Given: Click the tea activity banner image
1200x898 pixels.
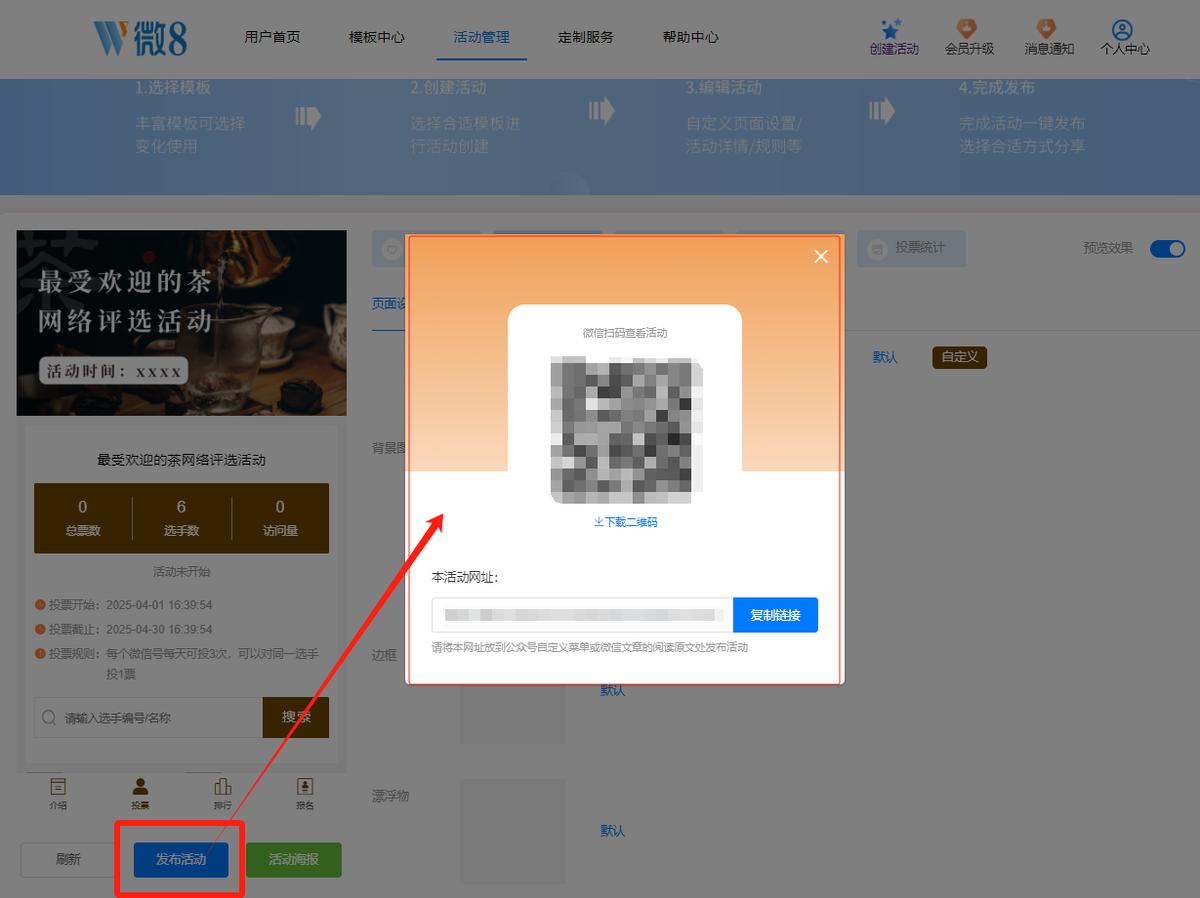Looking at the screenshot, I should tap(182, 323).
